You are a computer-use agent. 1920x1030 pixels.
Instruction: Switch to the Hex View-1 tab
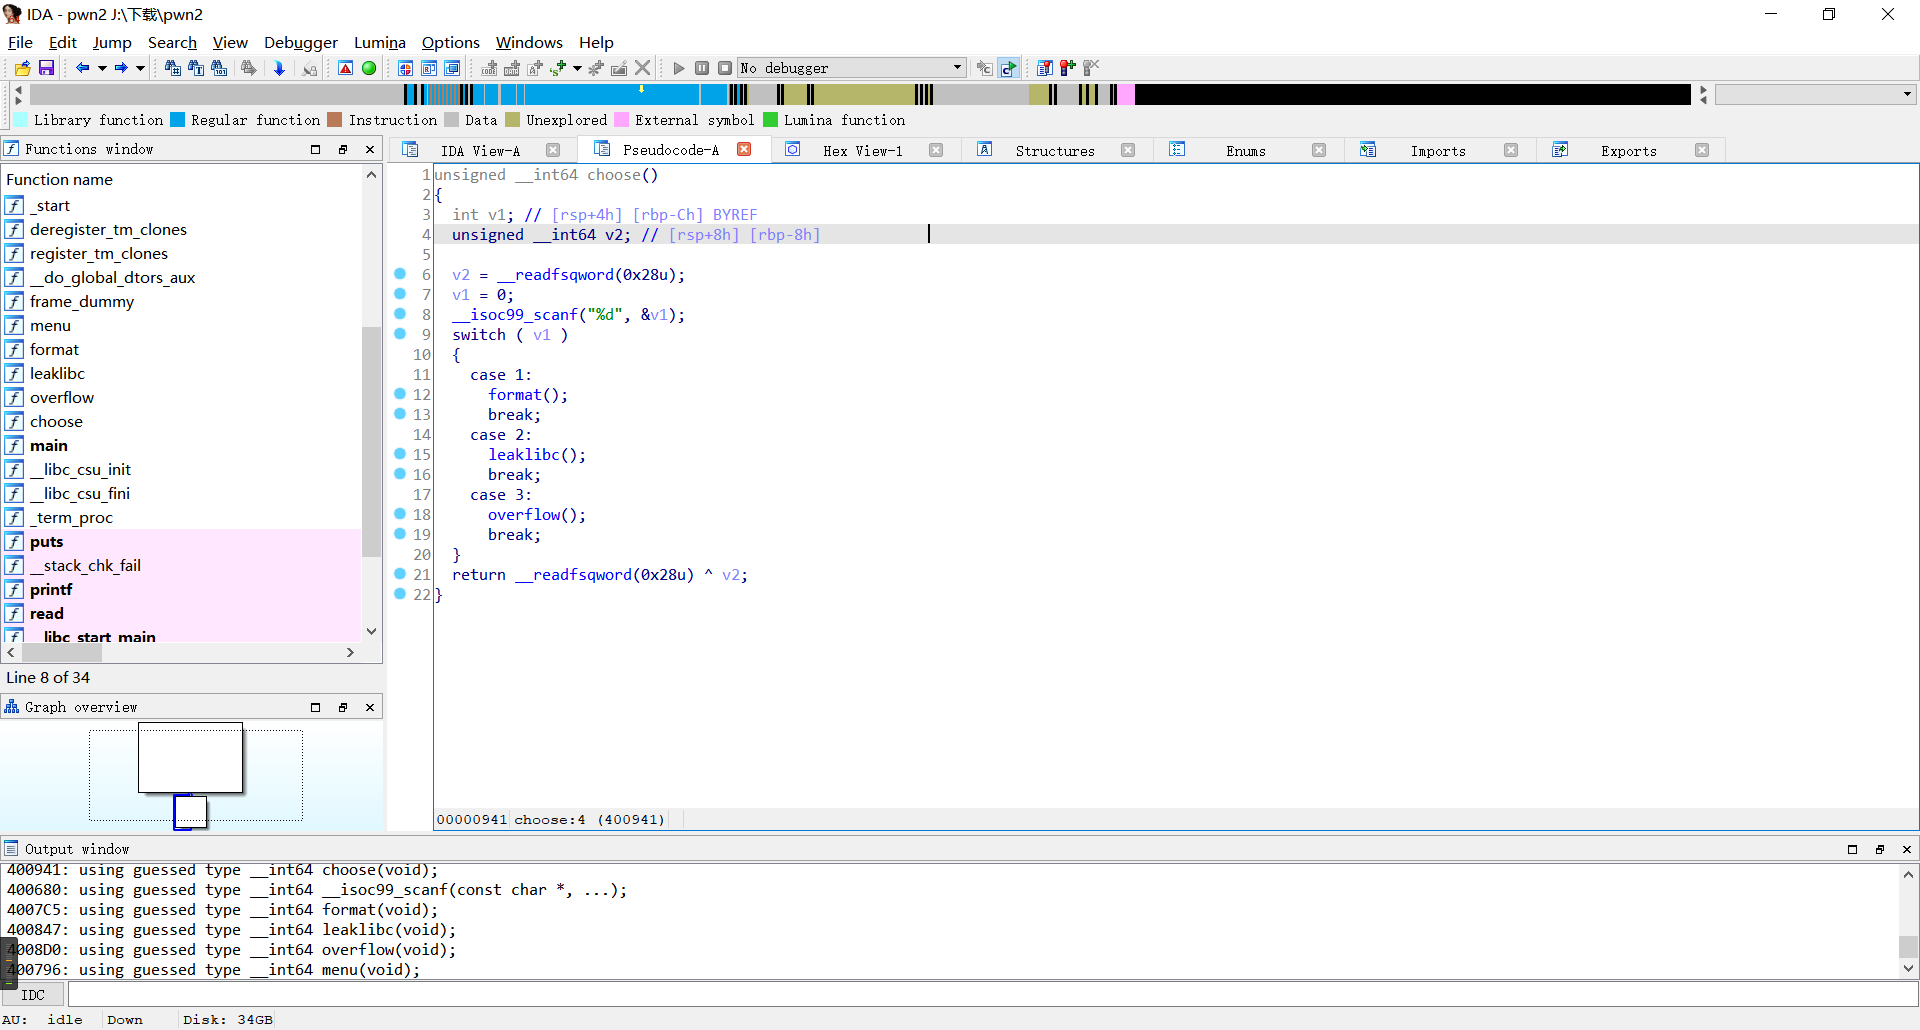[862, 150]
